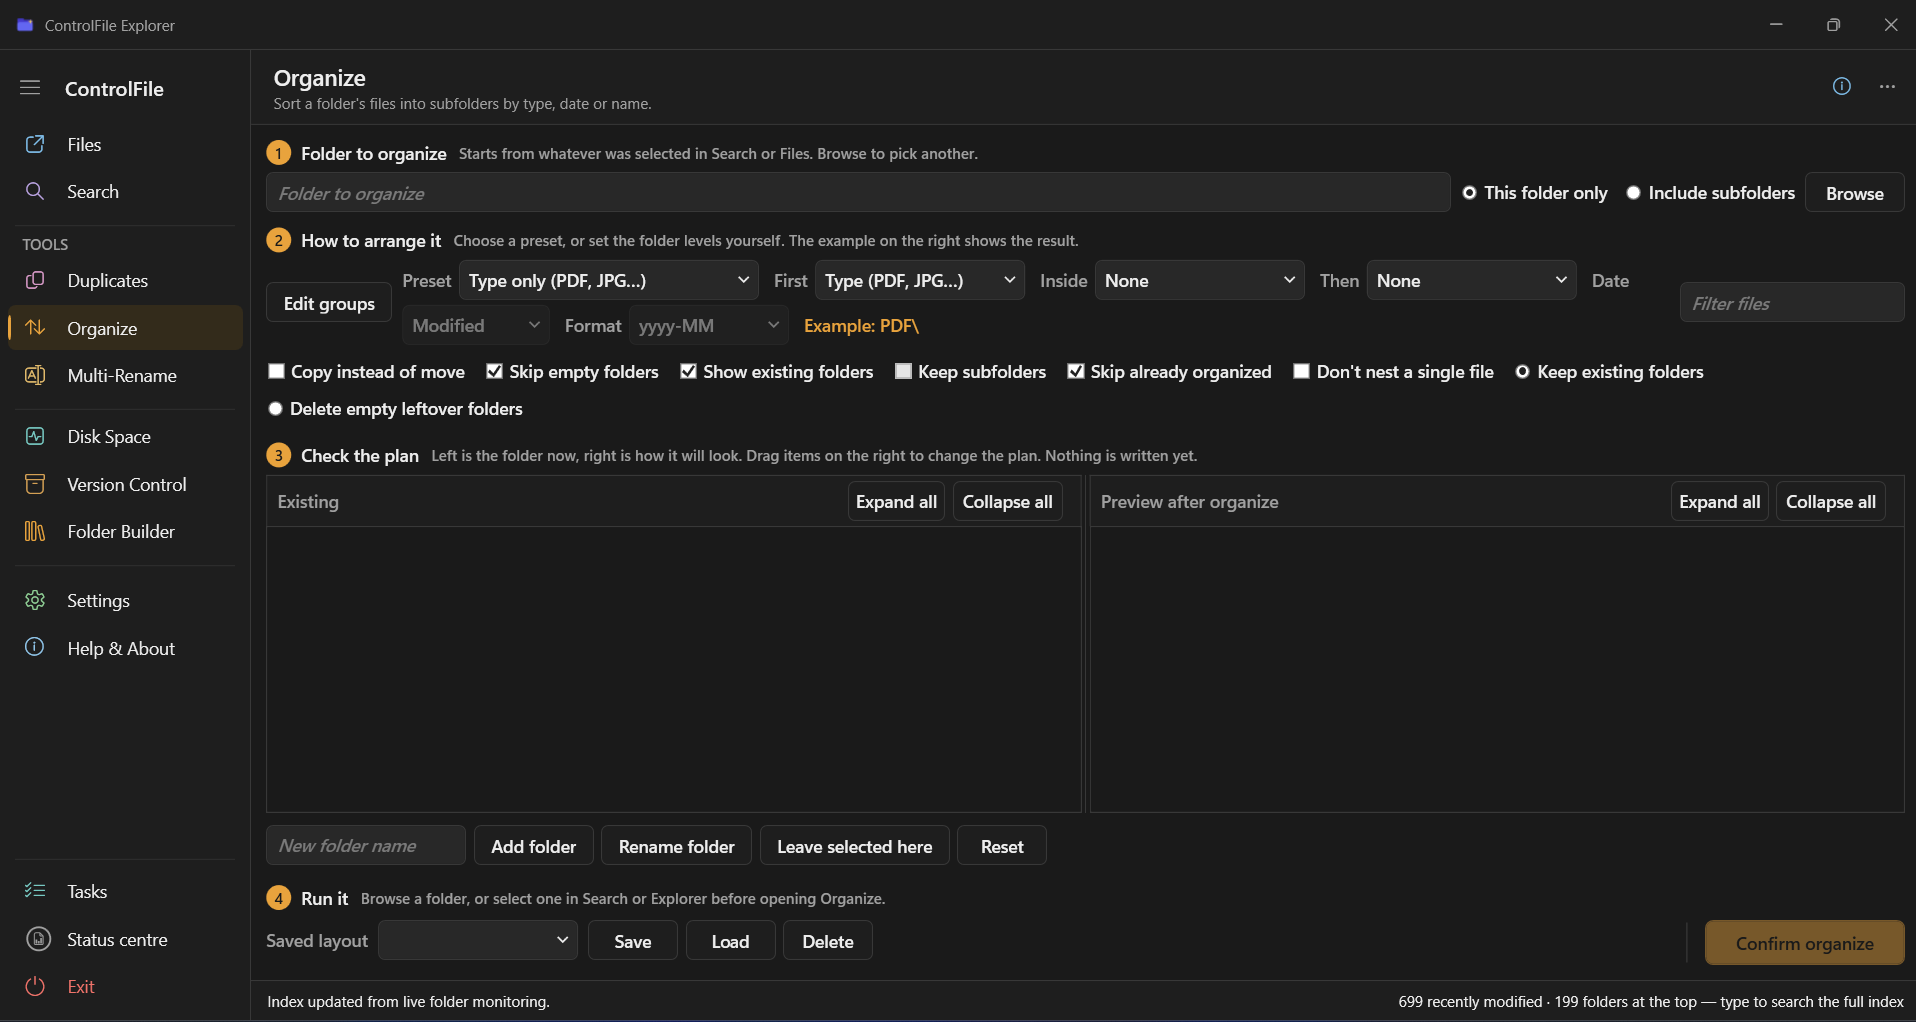Select Delete empty leftover folders radio
Image resolution: width=1916 pixels, height=1022 pixels.
[395, 409]
